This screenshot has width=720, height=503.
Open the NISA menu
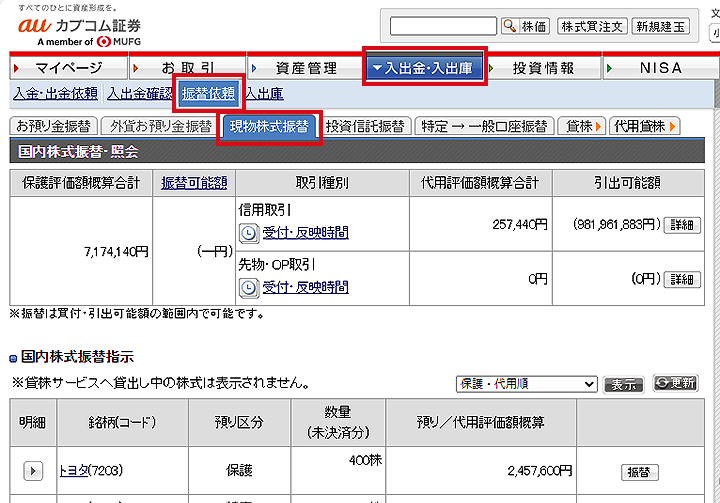(x=661, y=68)
